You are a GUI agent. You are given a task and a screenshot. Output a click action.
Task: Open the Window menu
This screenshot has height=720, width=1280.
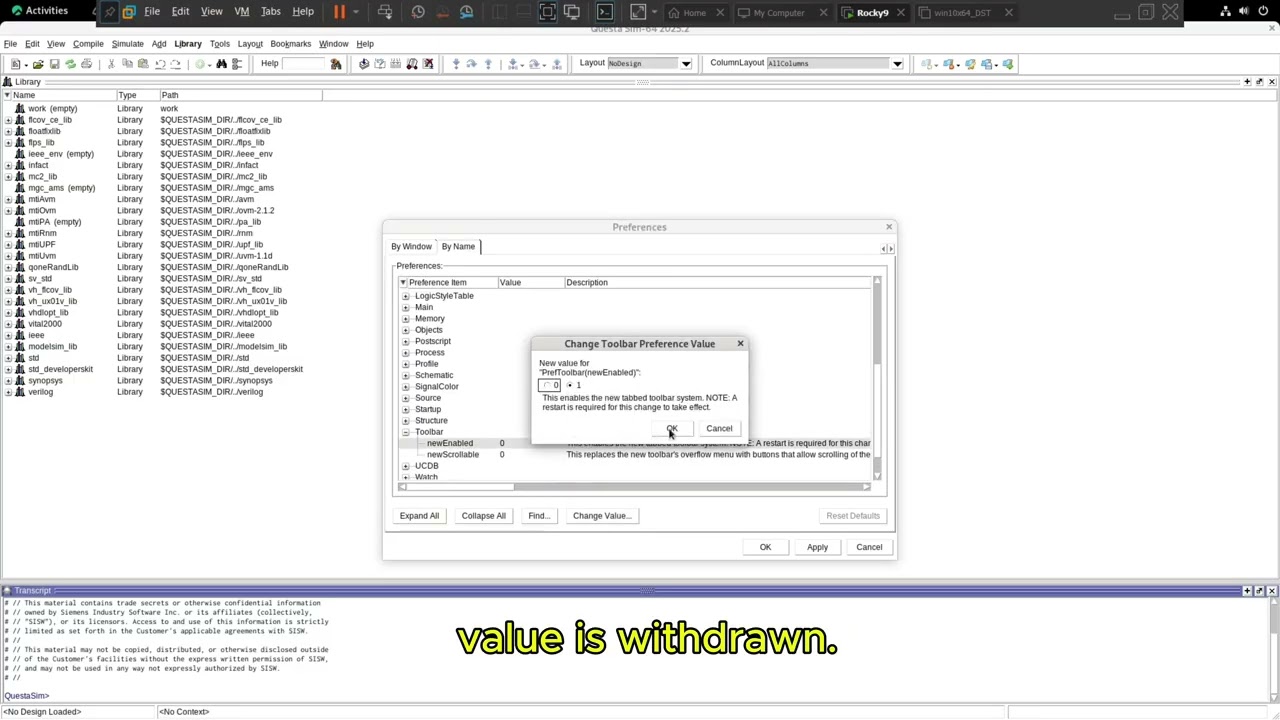tap(333, 44)
